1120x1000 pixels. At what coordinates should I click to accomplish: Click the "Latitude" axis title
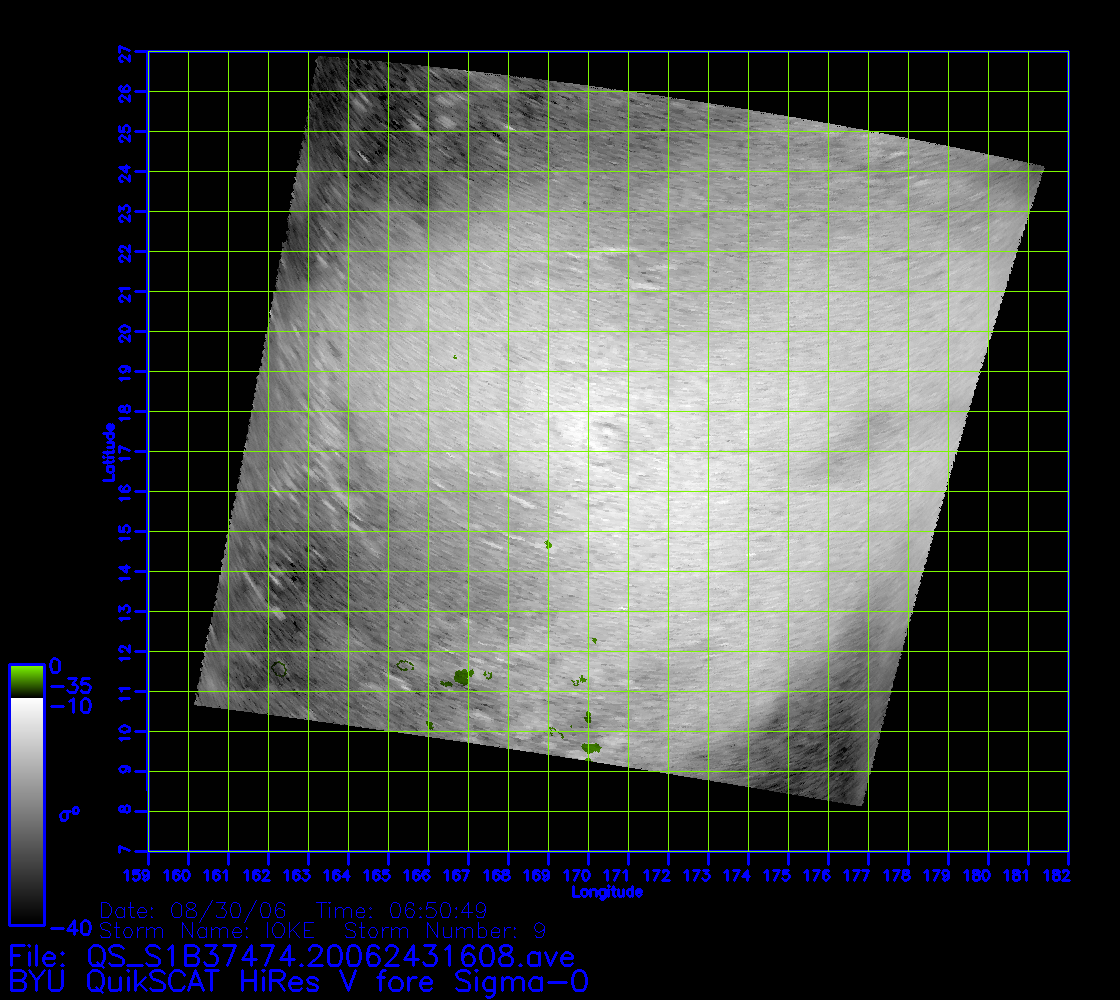(x=108, y=451)
